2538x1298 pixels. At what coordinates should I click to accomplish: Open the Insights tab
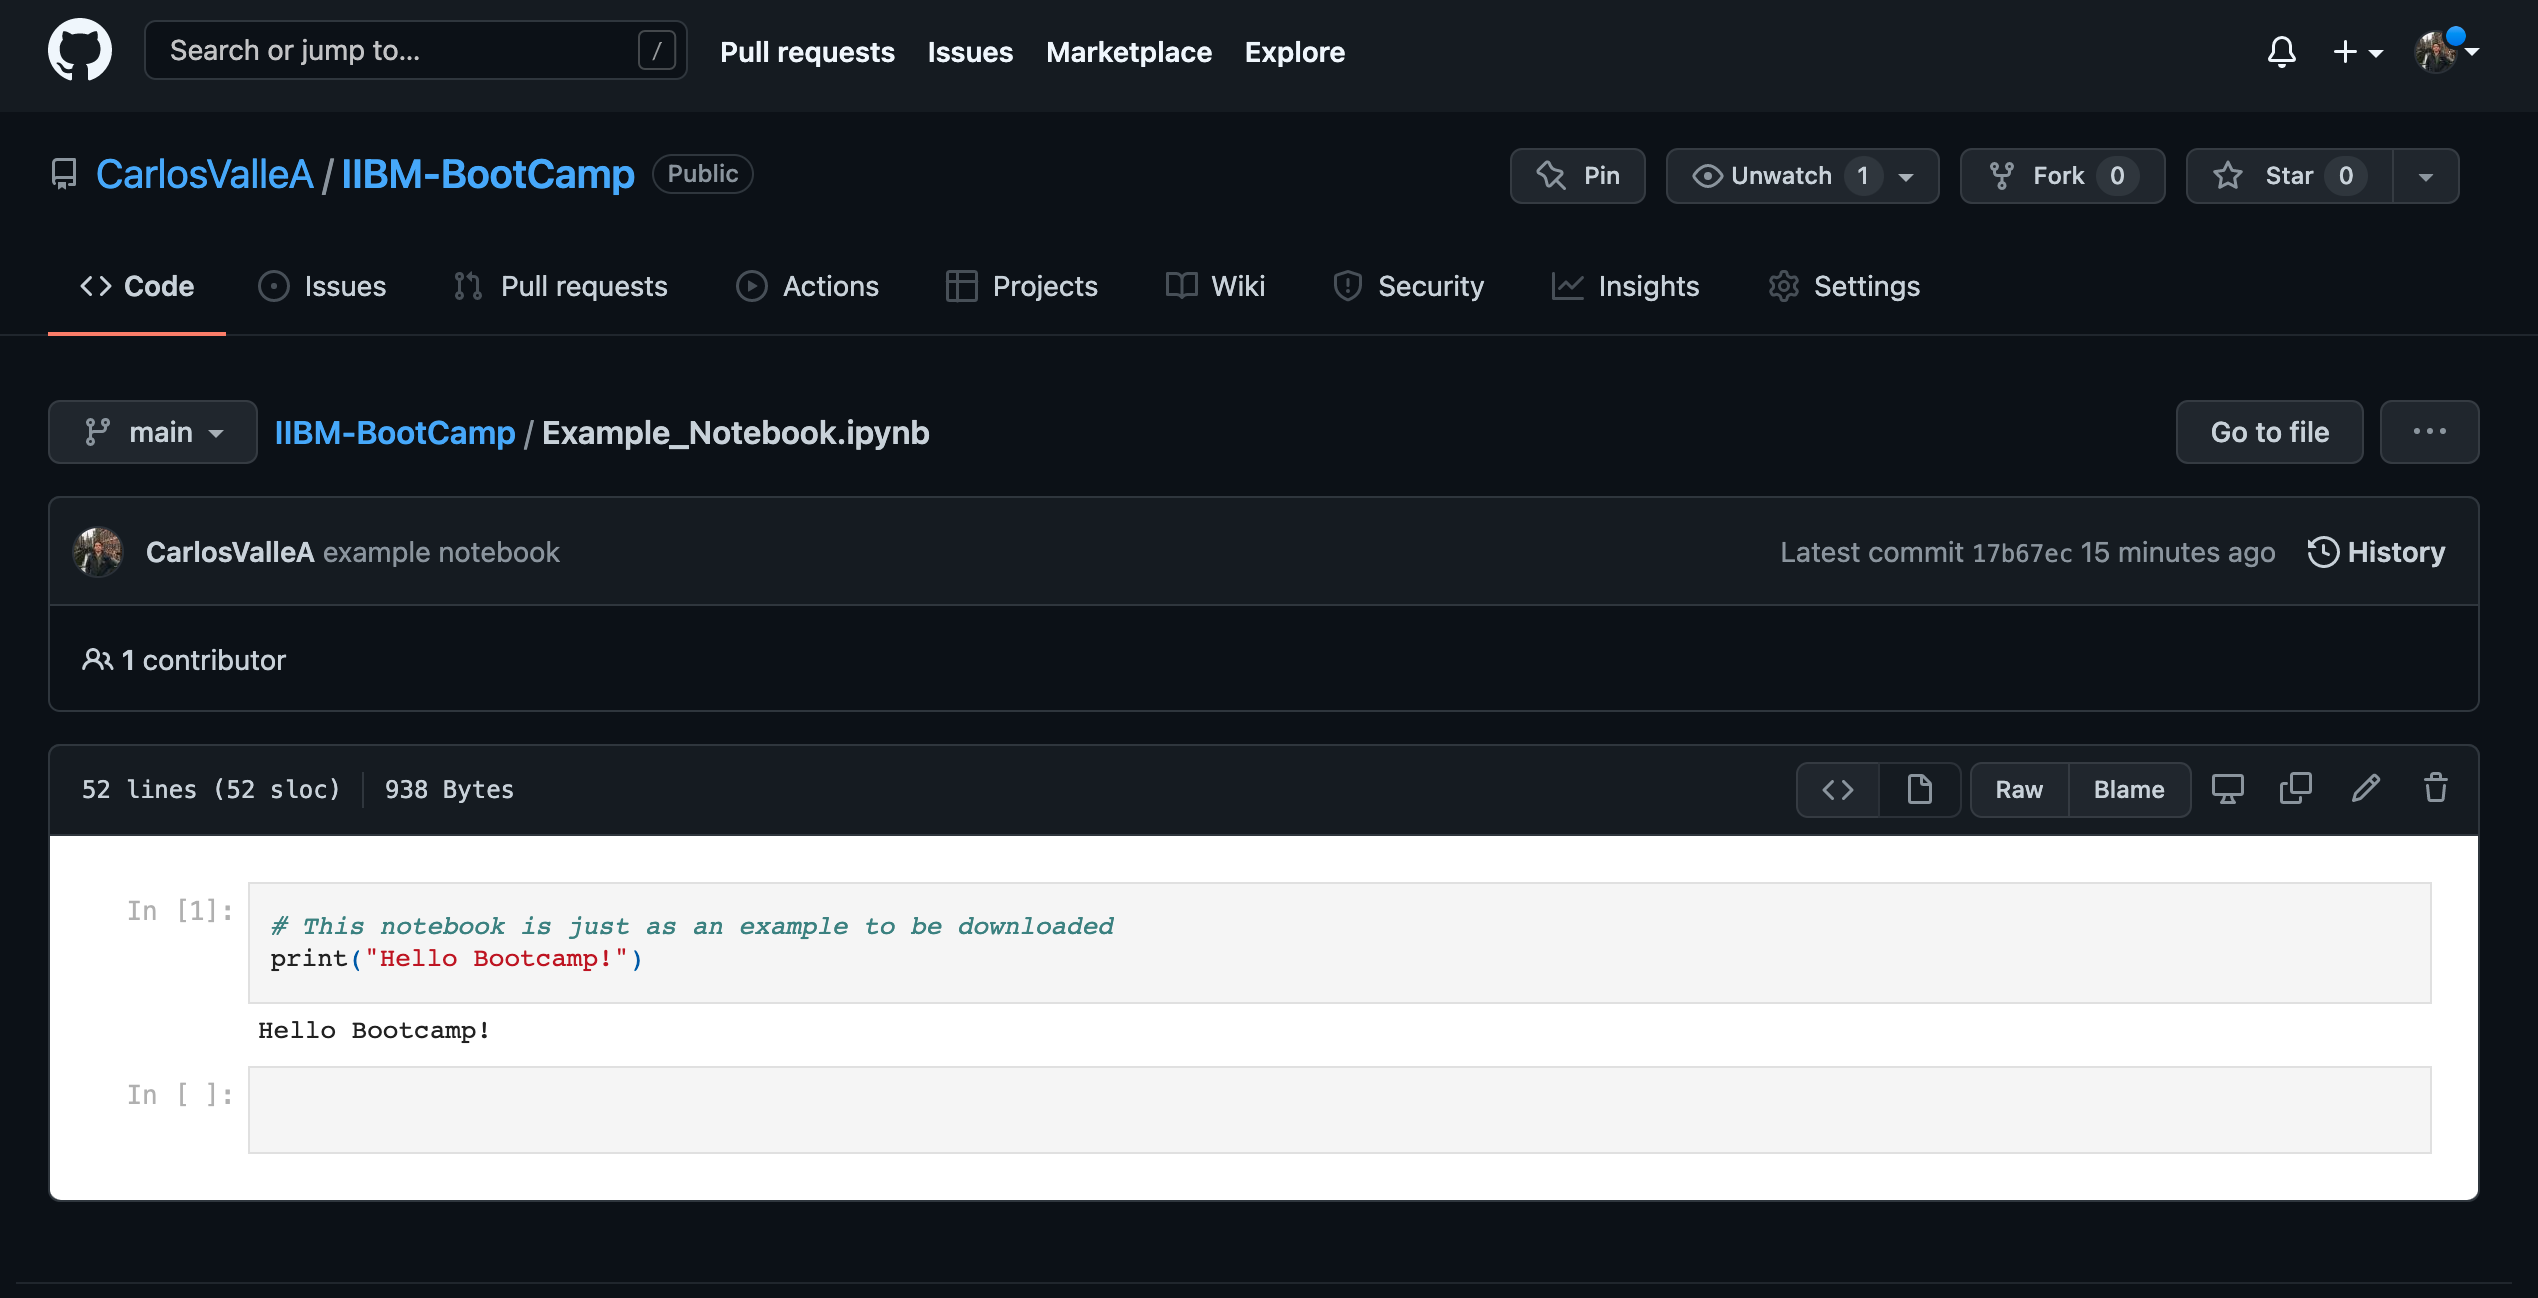coord(1625,286)
